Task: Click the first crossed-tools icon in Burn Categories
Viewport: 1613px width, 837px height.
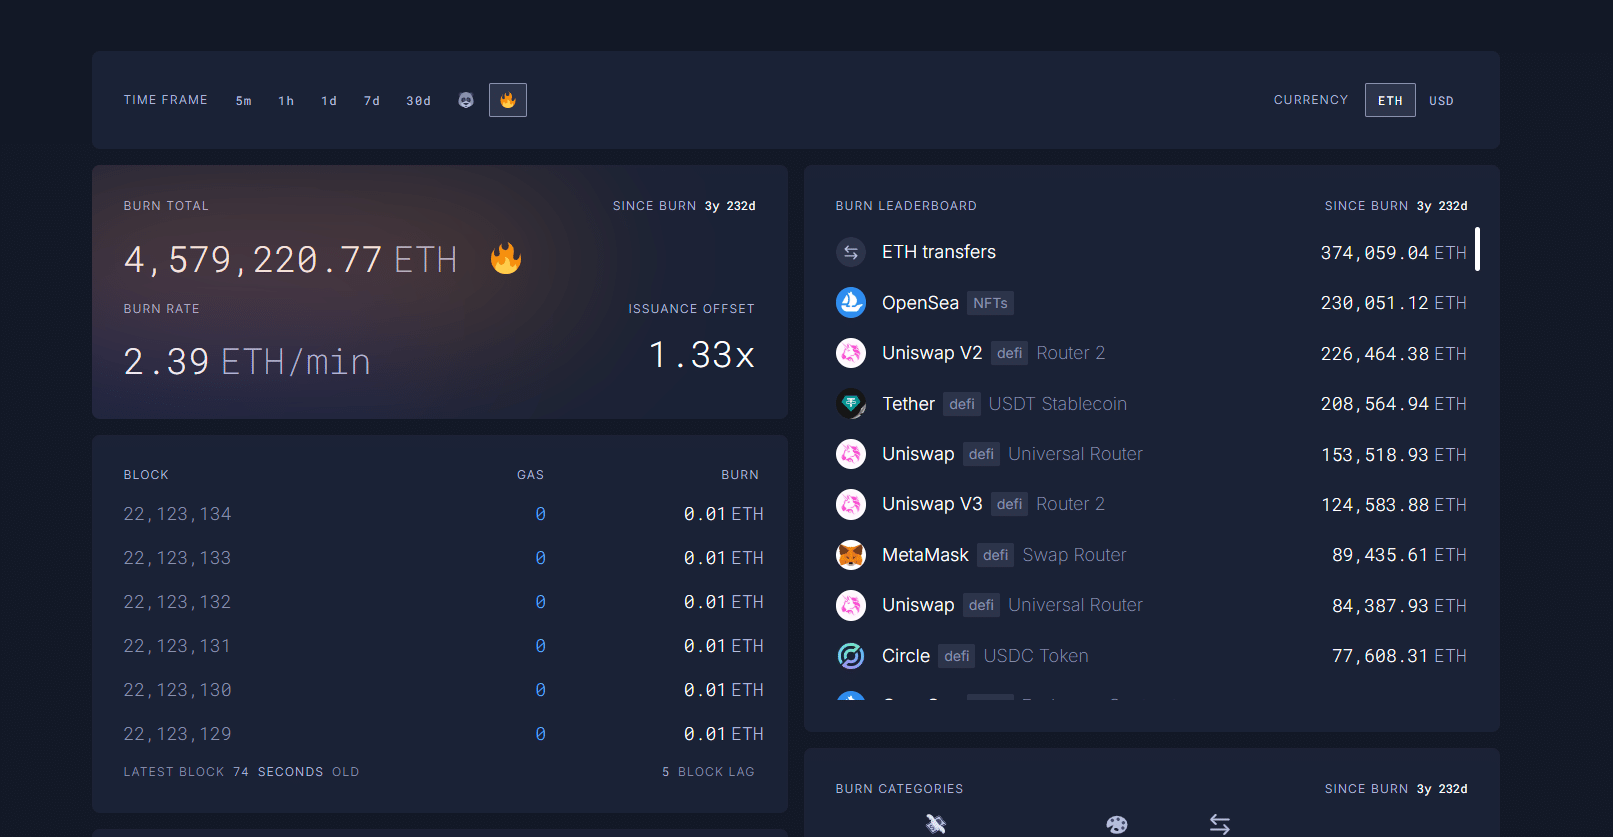Action: coord(936,824)
